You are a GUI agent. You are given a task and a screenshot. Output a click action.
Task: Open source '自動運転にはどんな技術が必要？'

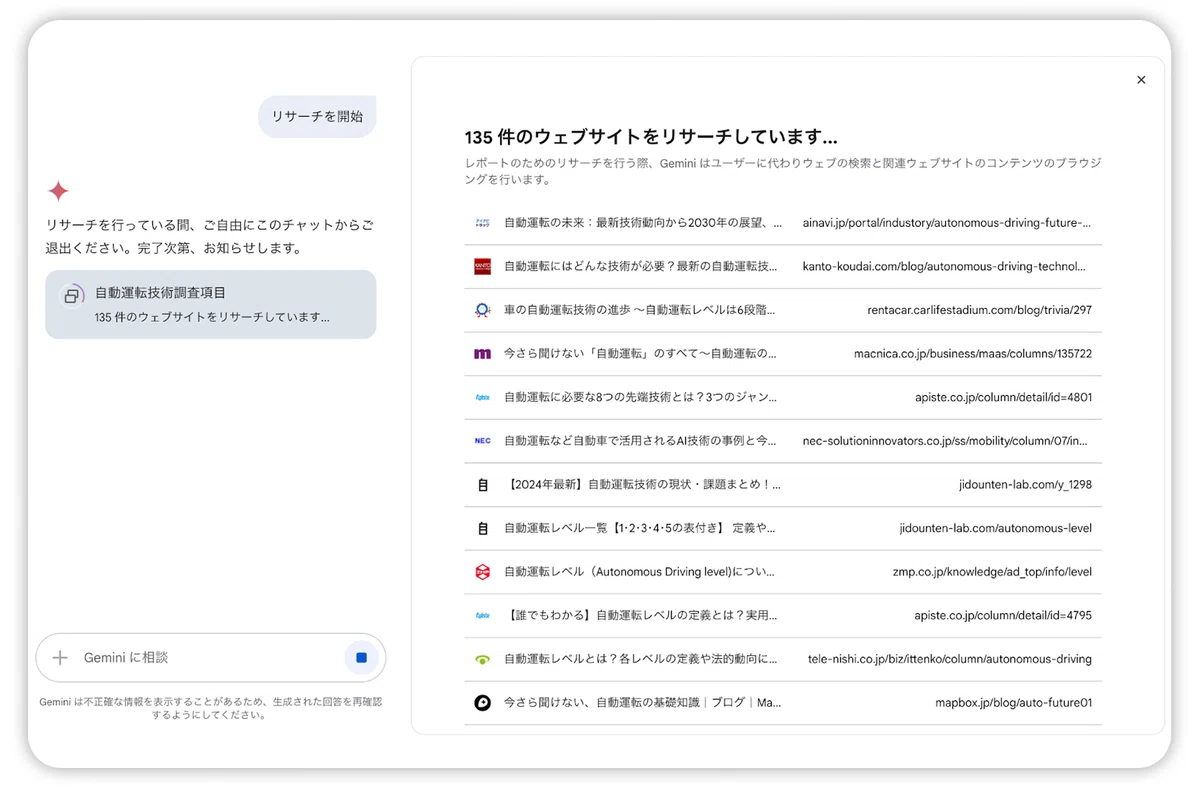pyautogui.click(x=641, y=267)
